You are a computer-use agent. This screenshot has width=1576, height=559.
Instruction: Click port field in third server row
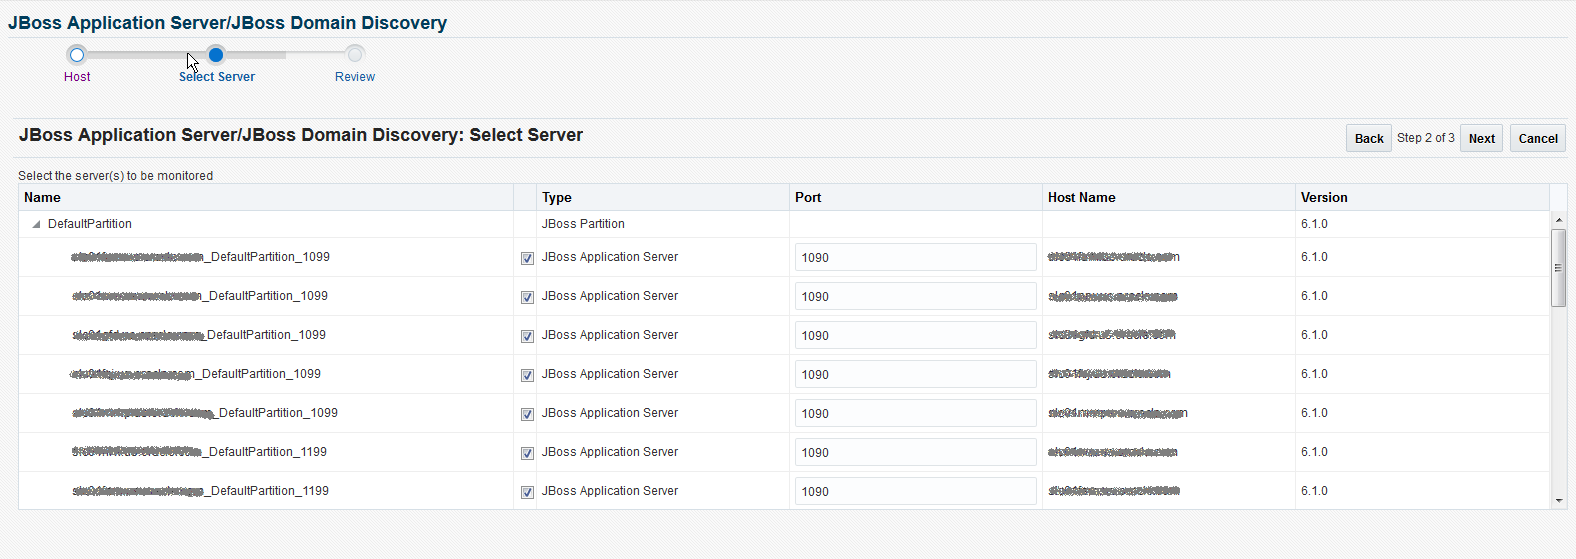coord(916,335)
